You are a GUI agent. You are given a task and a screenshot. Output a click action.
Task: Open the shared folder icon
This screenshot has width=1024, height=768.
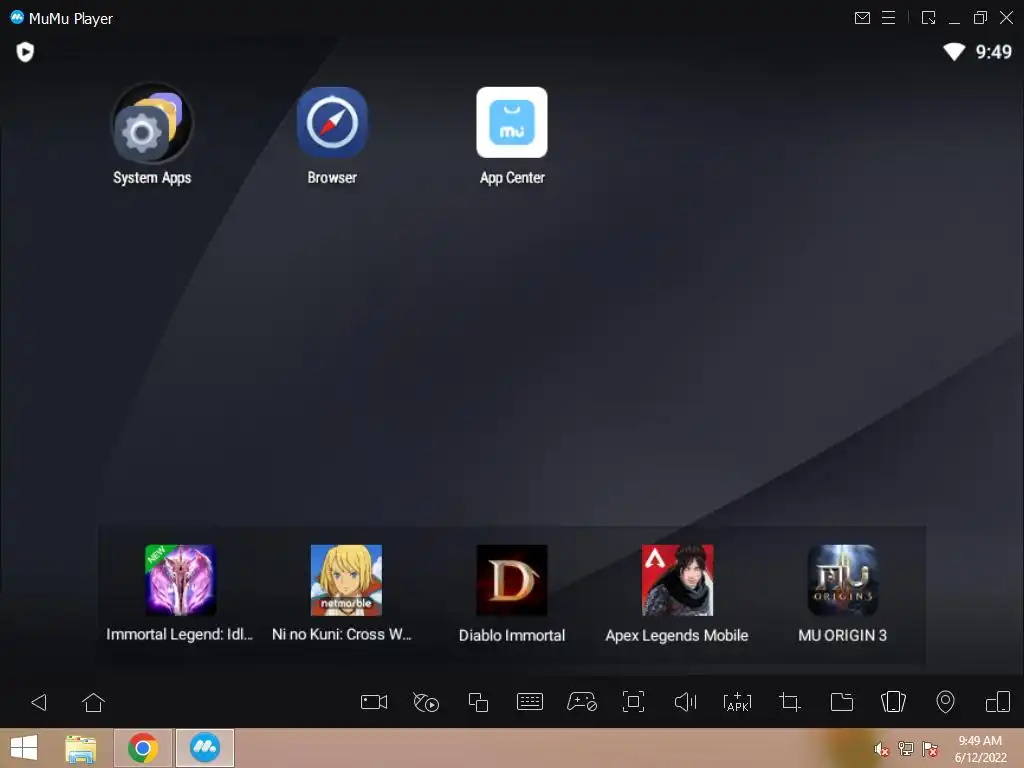coord(841,702)
